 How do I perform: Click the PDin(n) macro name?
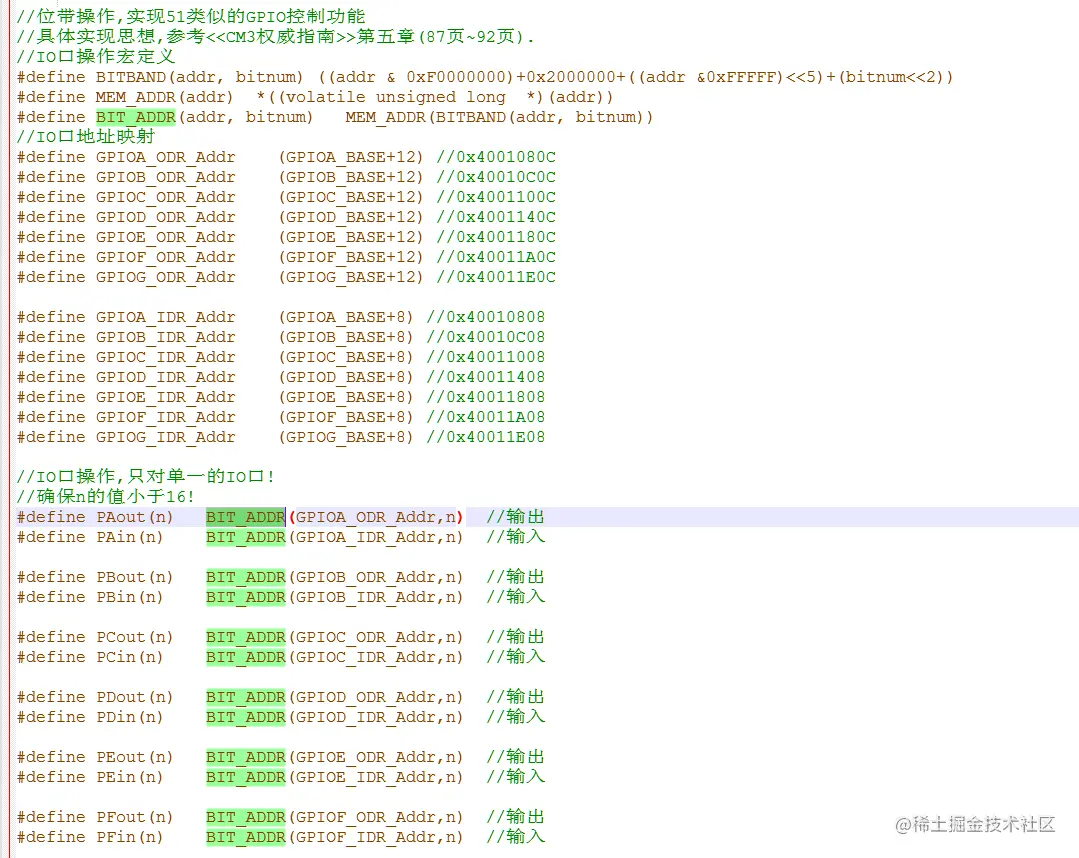(129, 717)
